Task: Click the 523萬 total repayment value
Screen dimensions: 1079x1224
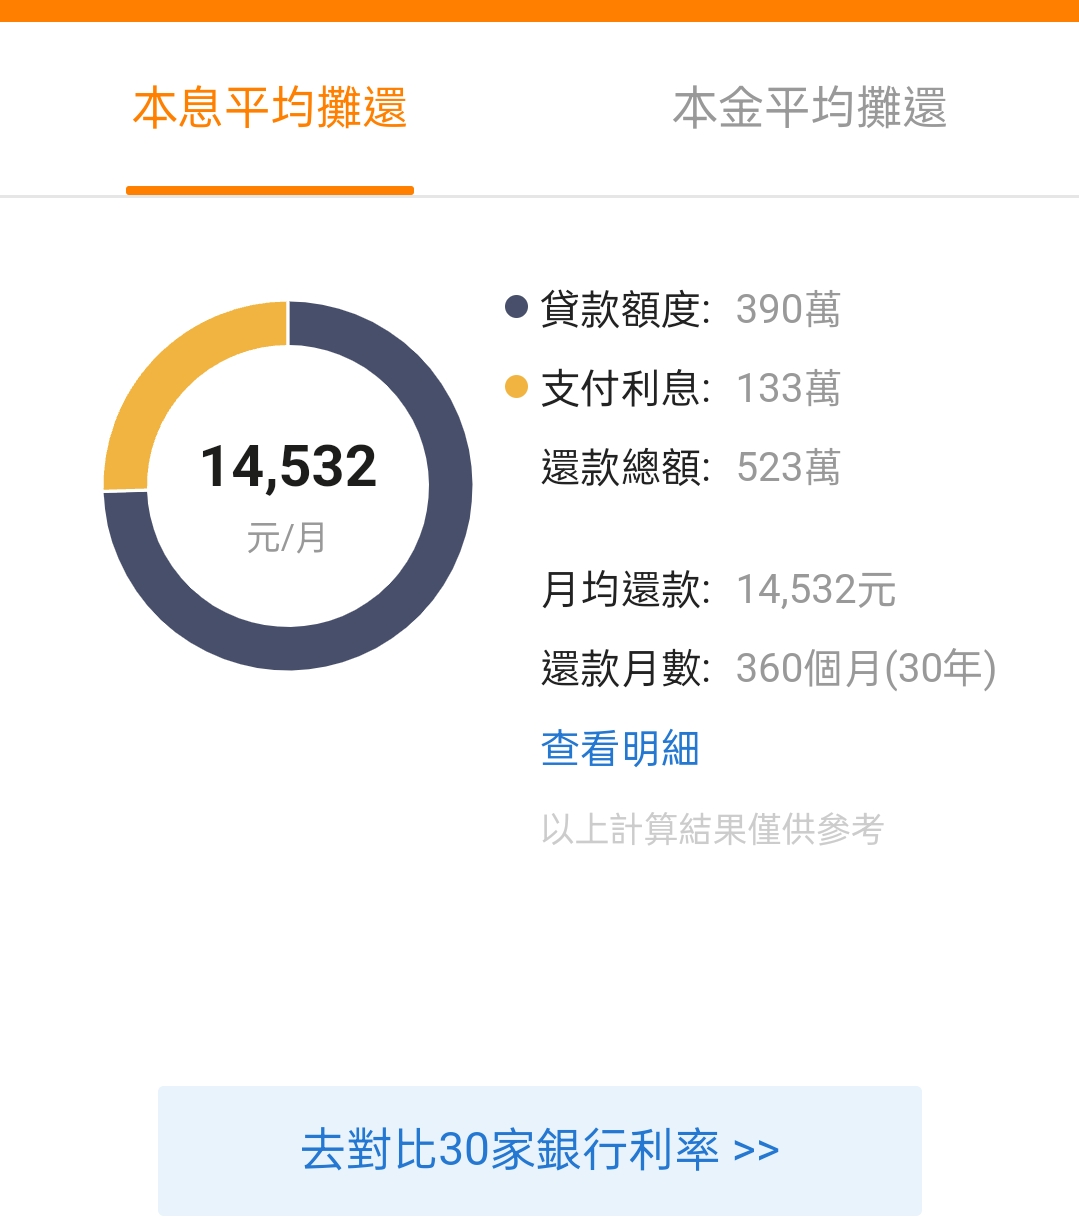Action: click(x=788, y=468)
